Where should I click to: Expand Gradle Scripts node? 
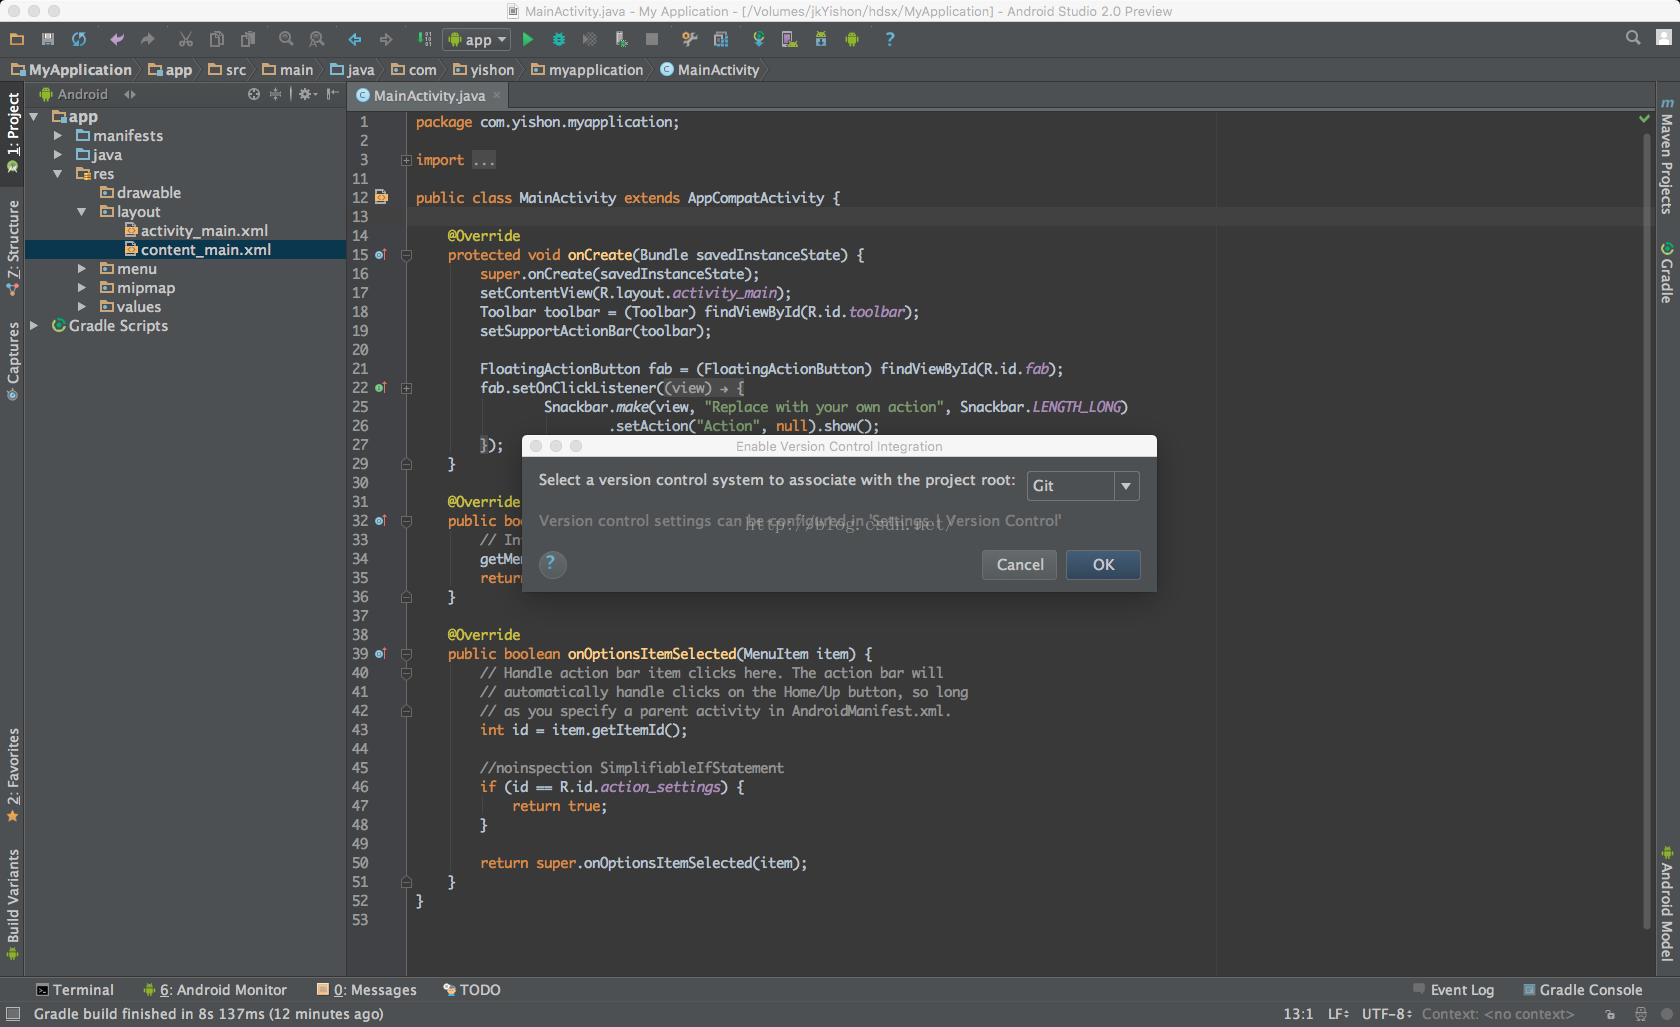pyautogui.click(x=34, y=326)
